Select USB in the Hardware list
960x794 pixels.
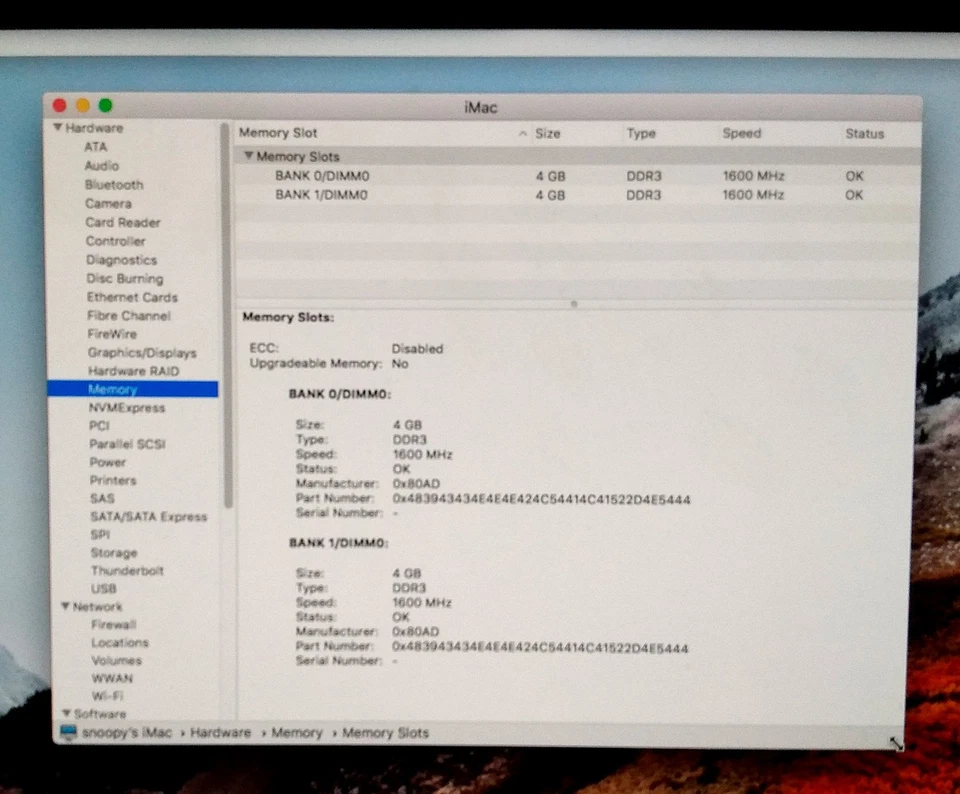[103, 589]
